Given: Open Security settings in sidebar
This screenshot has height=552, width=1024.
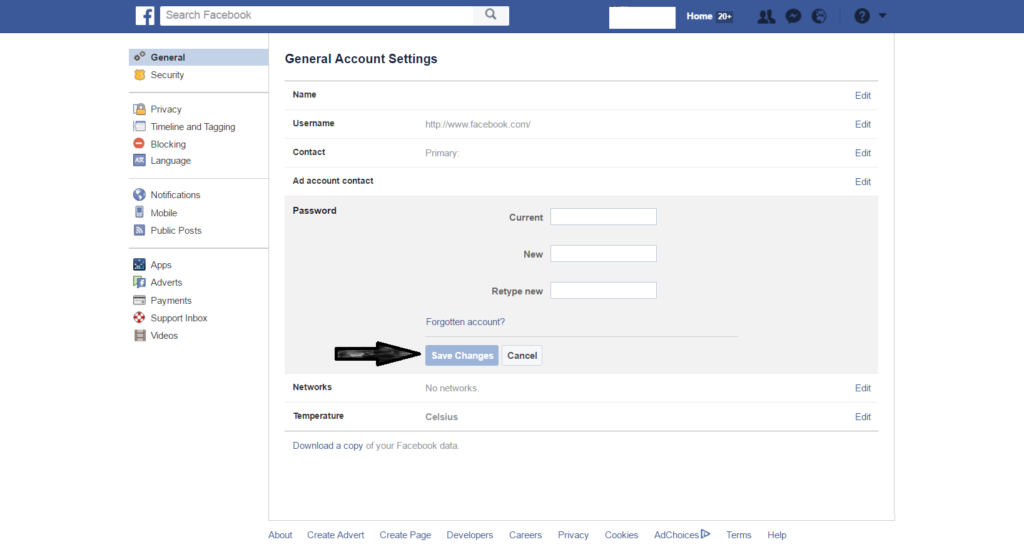Looking at the screenshot, I should pos(167,75).
